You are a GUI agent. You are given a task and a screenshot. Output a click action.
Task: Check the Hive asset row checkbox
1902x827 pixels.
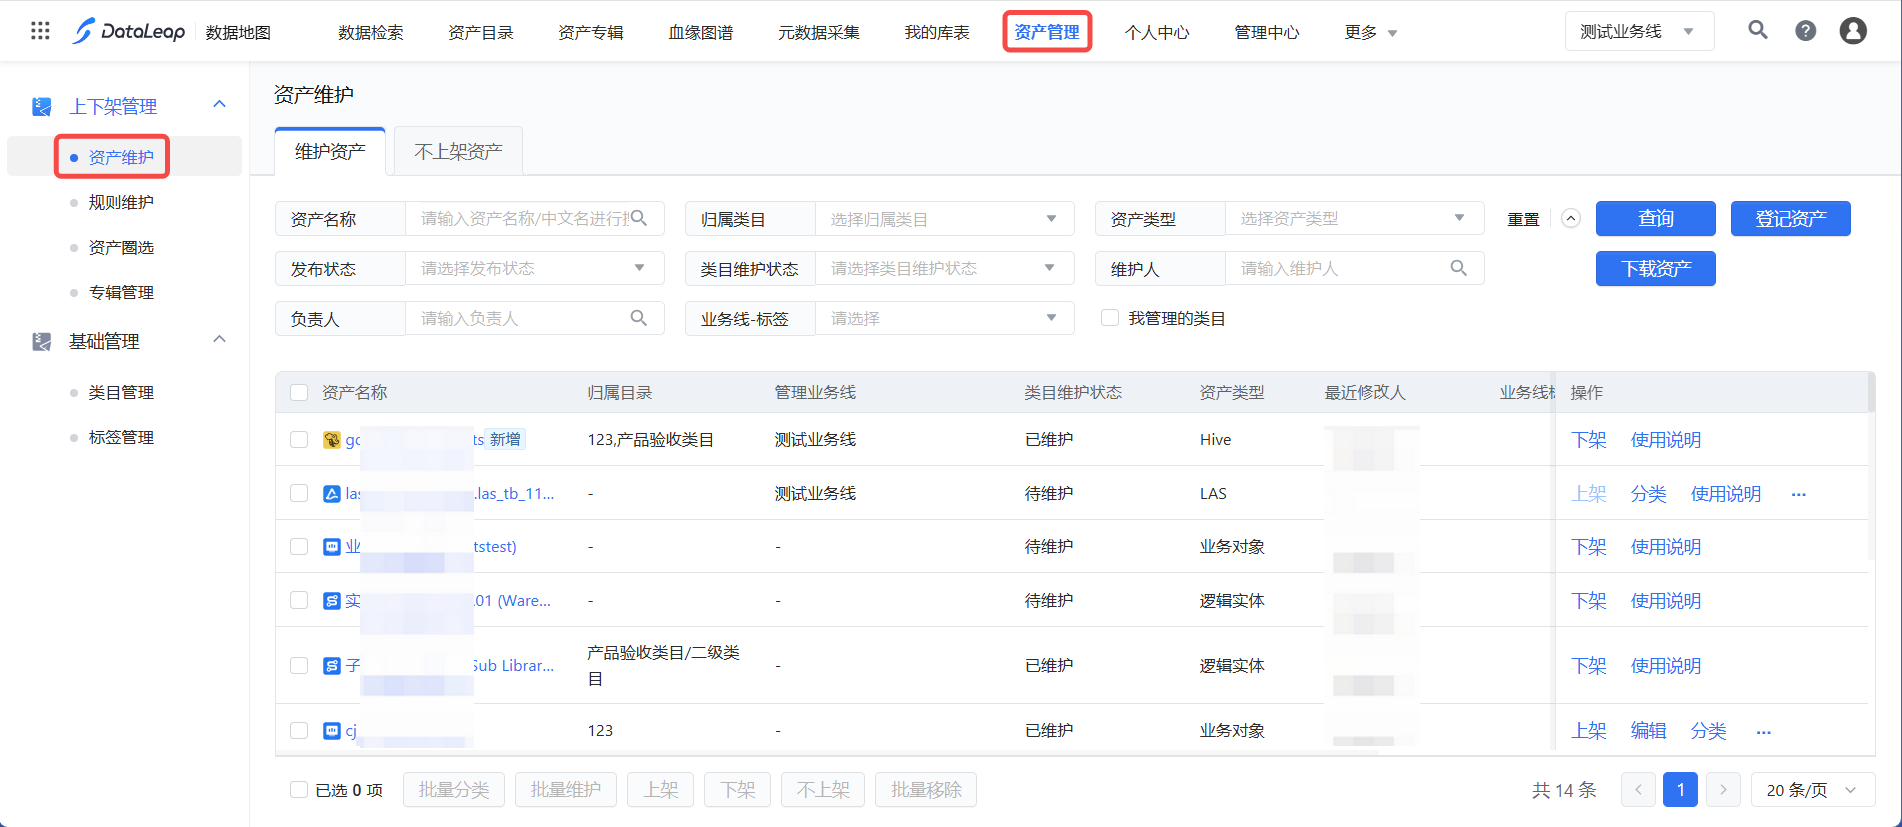(299, 440)
